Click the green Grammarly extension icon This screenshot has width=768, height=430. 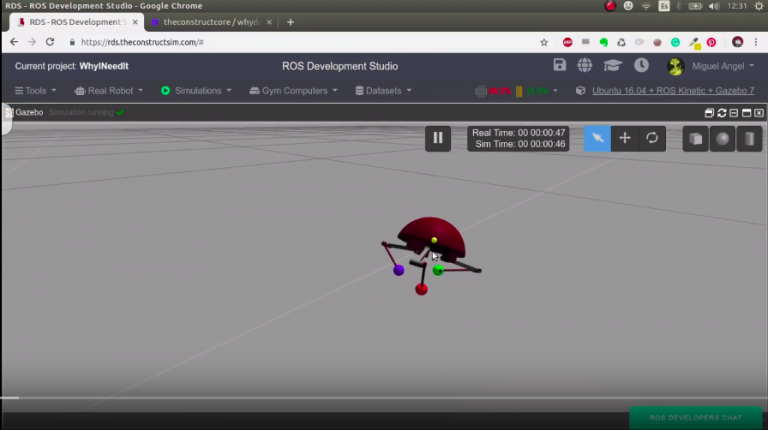pyautogui.click(x=675, y=43)
